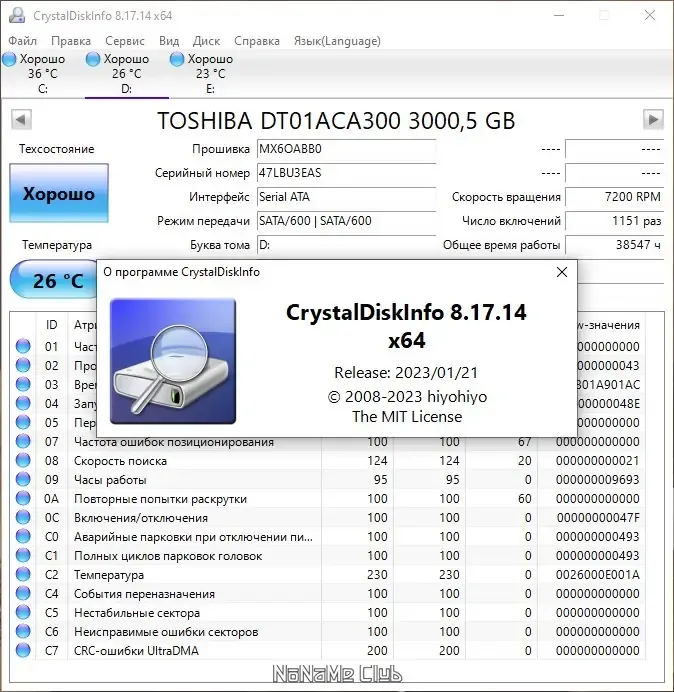The height and width of the screenshot is (692, 674).
Task: Click status dot for attribute 05
Action: pyautogui.click(x=23, y=422)
